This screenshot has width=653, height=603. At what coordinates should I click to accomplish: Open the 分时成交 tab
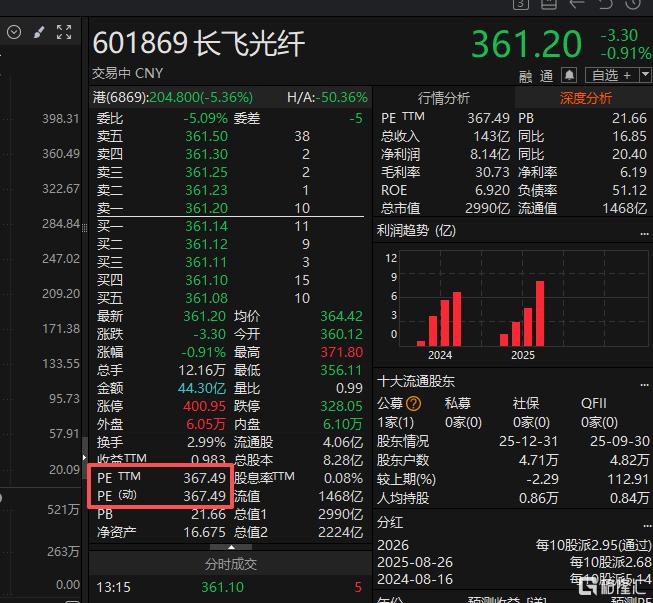231,565
